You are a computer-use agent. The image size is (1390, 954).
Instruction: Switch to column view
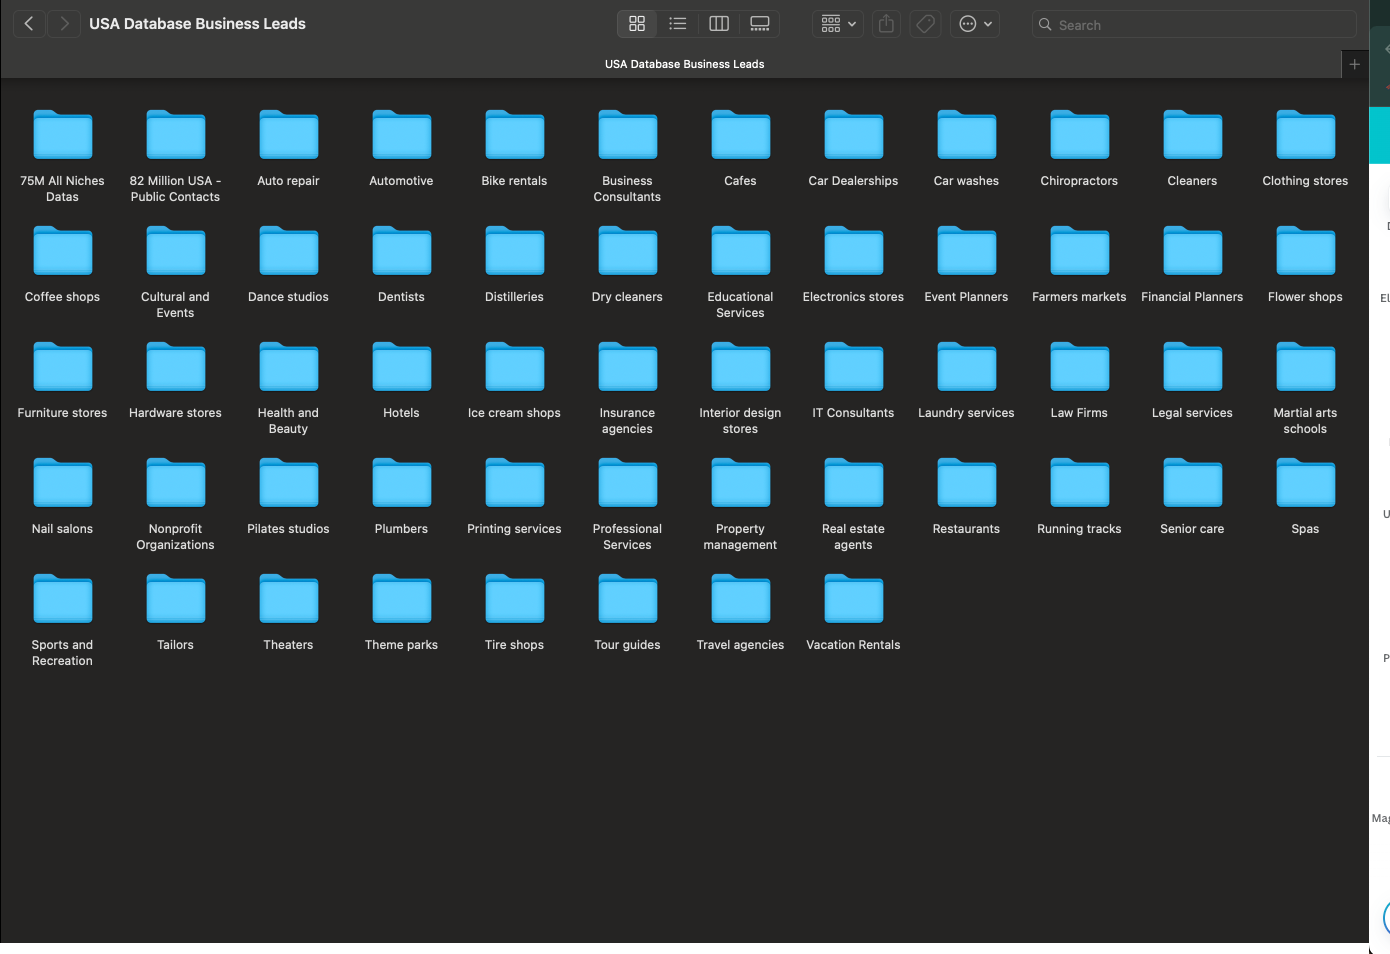718,23
